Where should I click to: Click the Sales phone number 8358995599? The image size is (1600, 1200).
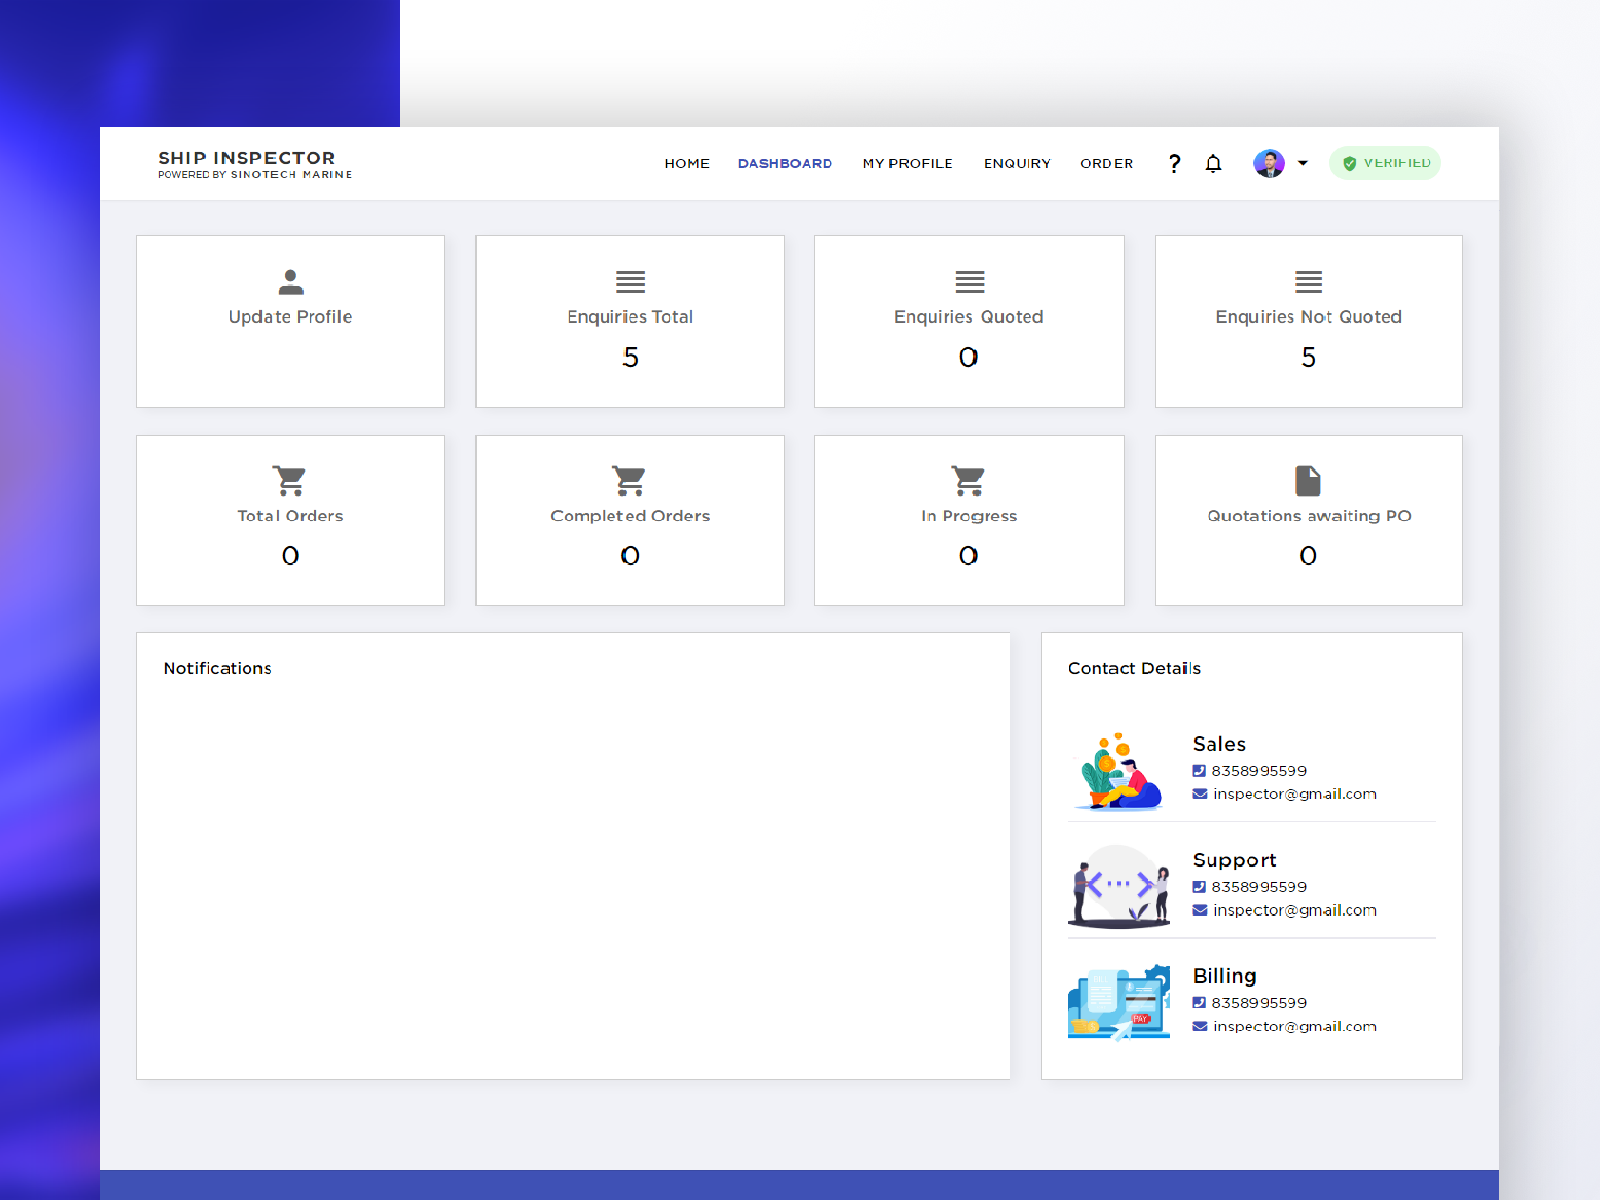1259,771
